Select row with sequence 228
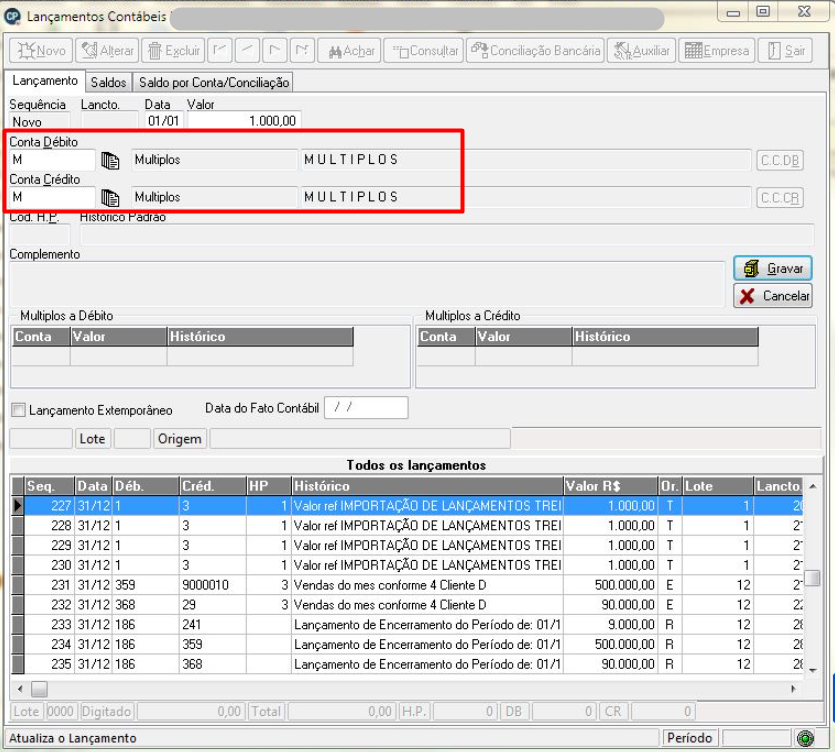 [407, 526]
